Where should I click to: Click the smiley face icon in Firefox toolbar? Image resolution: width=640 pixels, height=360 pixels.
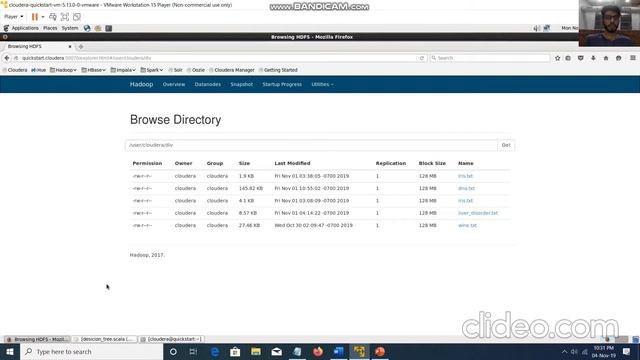pyautogui.click(x=618, y=58)
